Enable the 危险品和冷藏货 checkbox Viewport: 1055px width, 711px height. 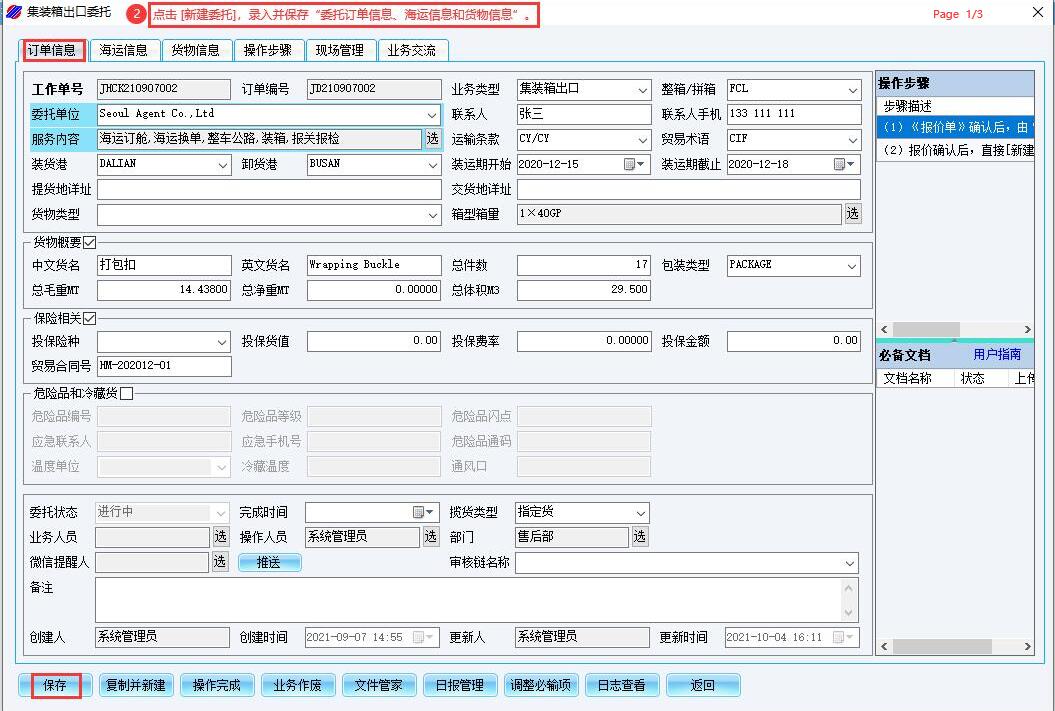126,394
